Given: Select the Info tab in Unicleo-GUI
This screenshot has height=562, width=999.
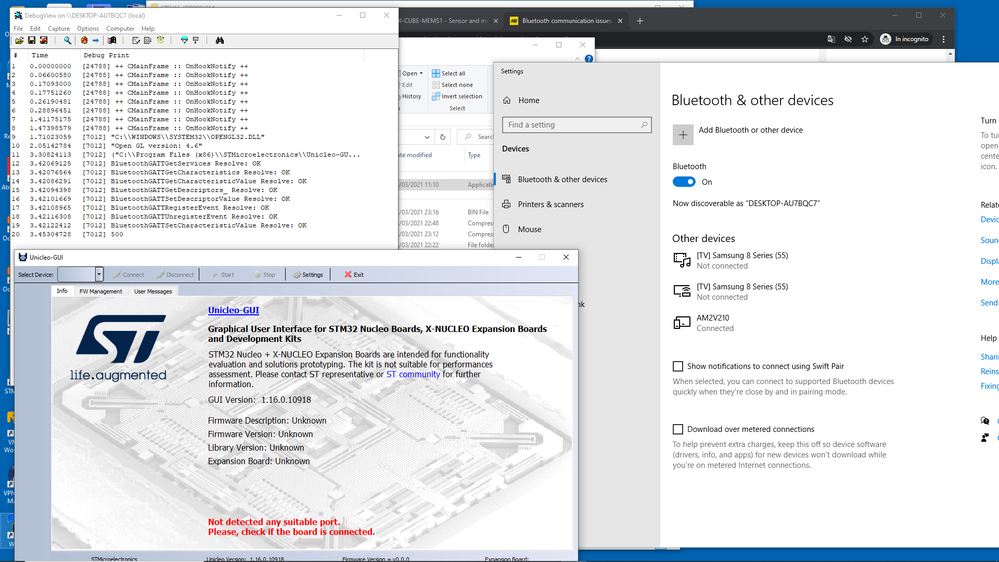Looking at the screenshot, I should coord(62,291).
